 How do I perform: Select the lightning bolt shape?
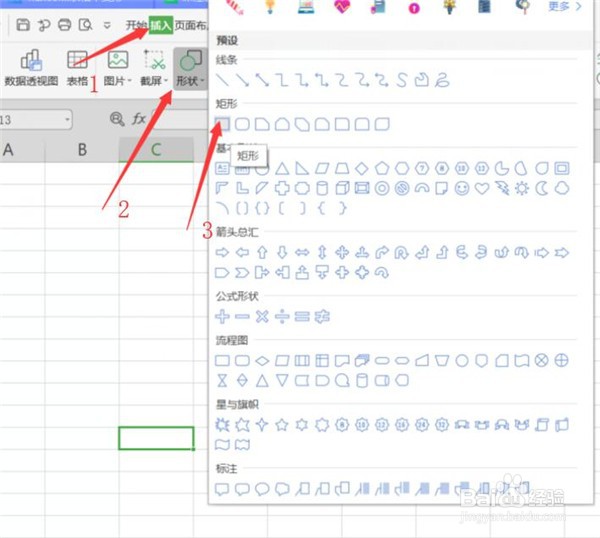pos(502,188)
